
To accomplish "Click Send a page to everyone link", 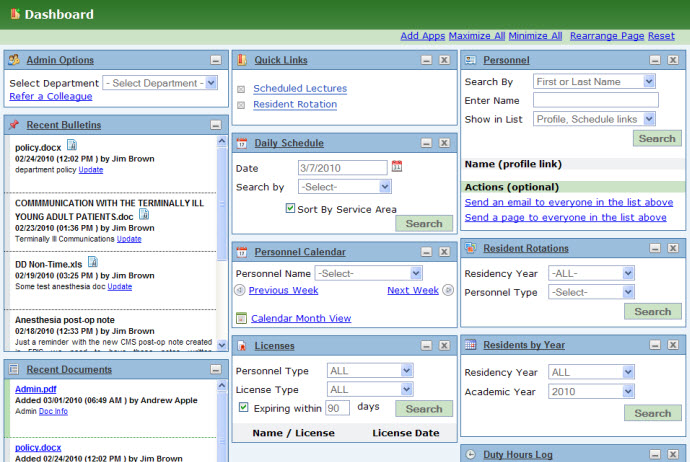I will coord(565,217).
